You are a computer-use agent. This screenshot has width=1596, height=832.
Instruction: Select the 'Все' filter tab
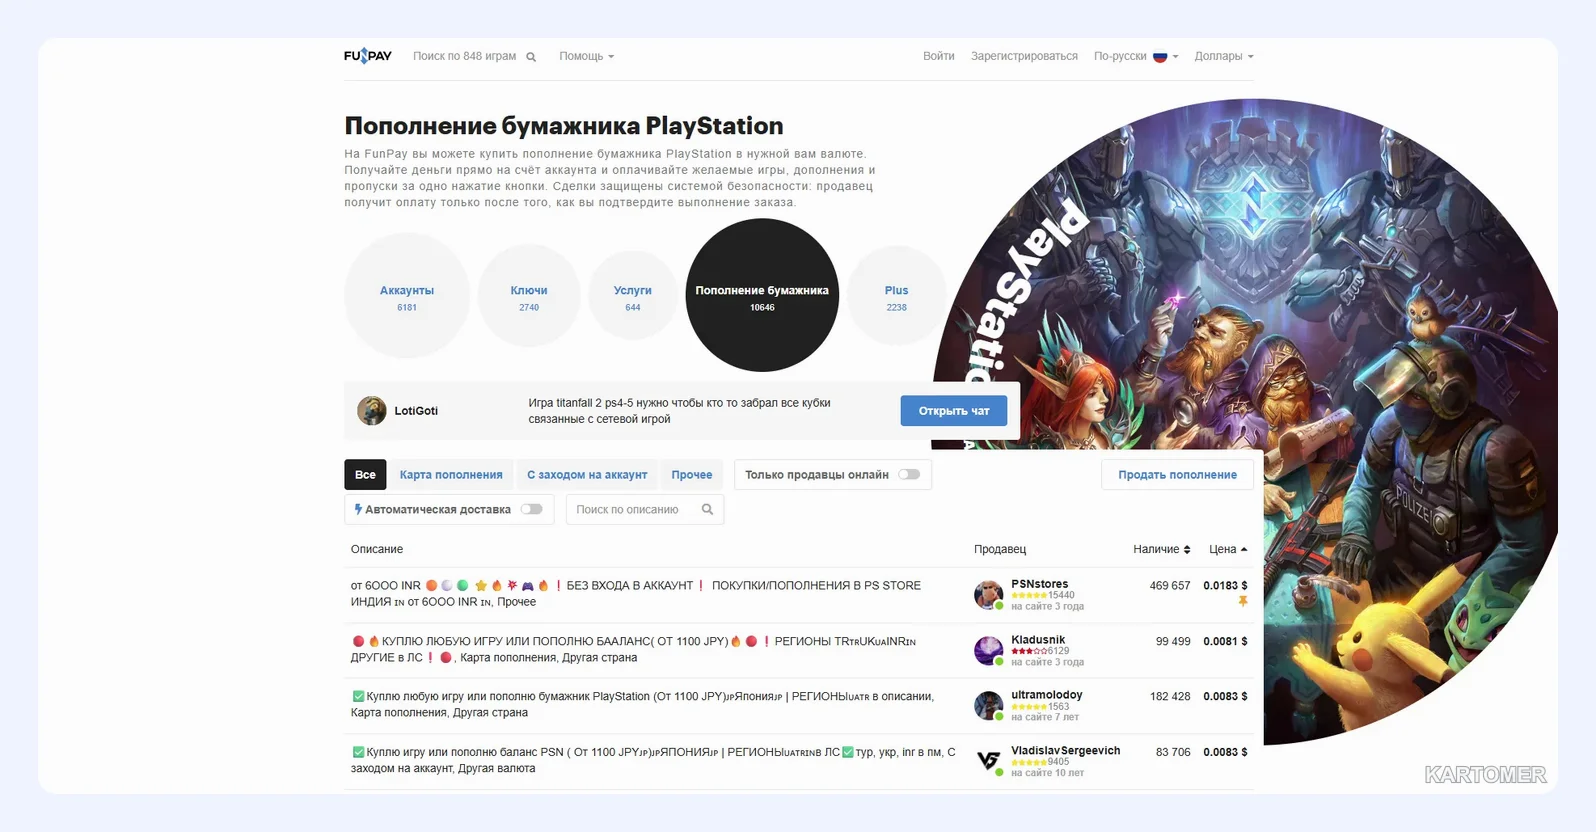(365, 475)
